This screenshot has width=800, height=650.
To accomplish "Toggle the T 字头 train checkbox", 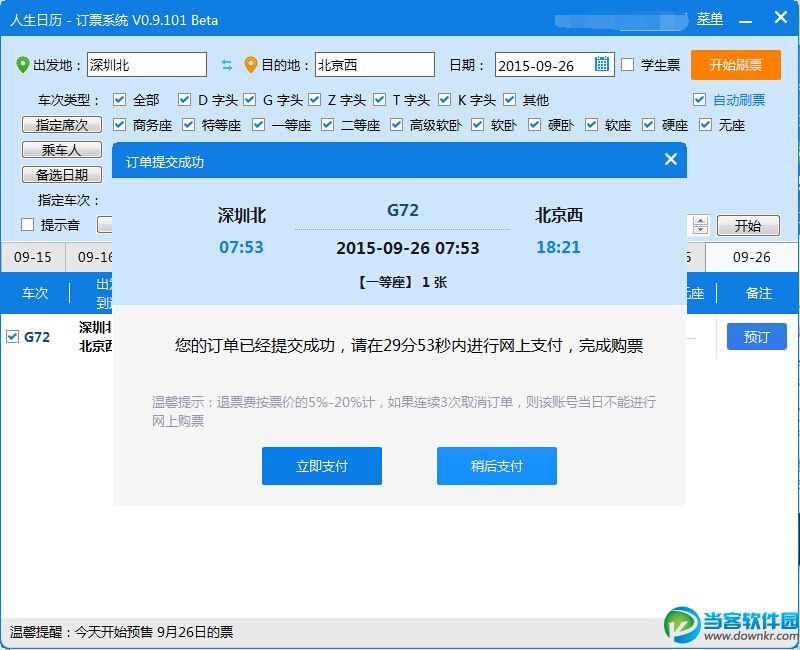I will coord(379,99).
